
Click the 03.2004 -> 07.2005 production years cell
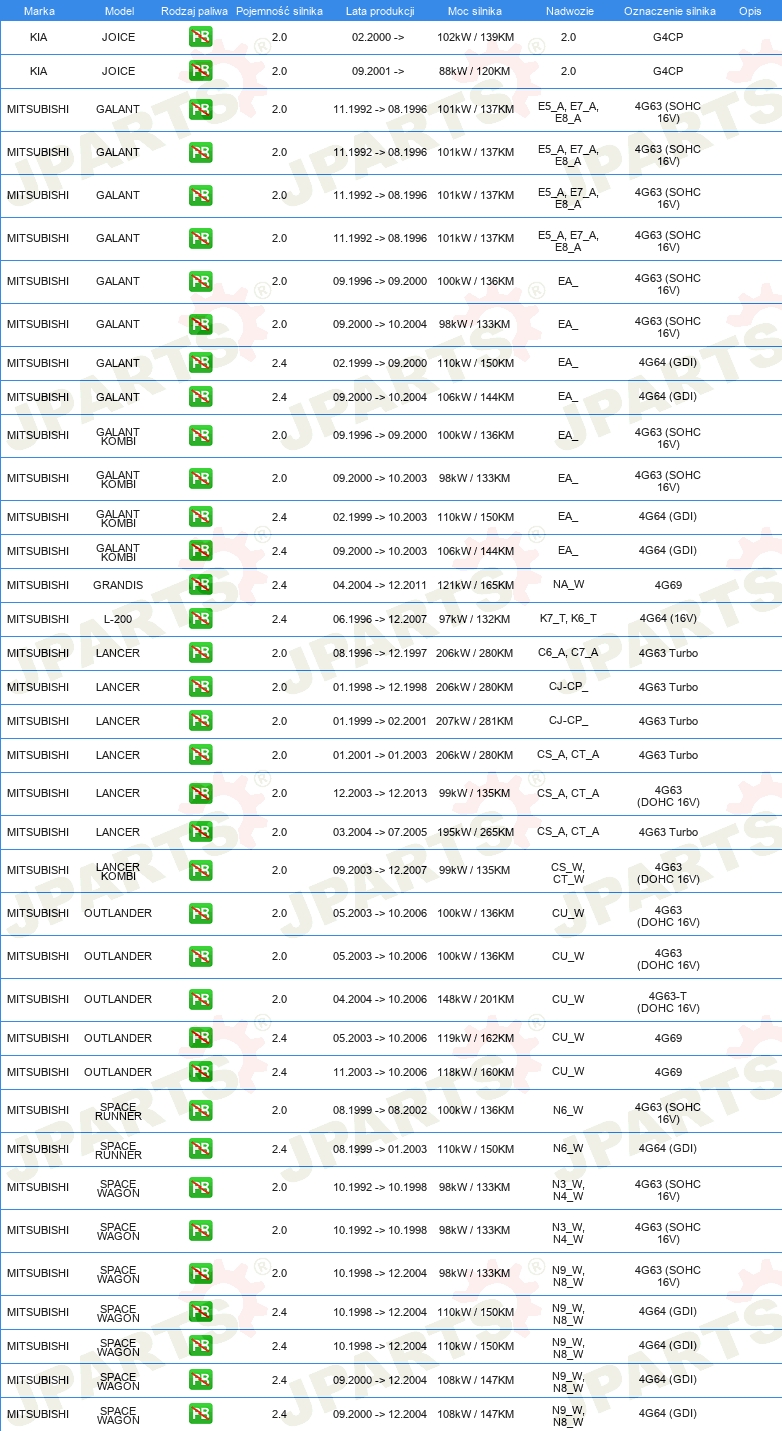380,832
